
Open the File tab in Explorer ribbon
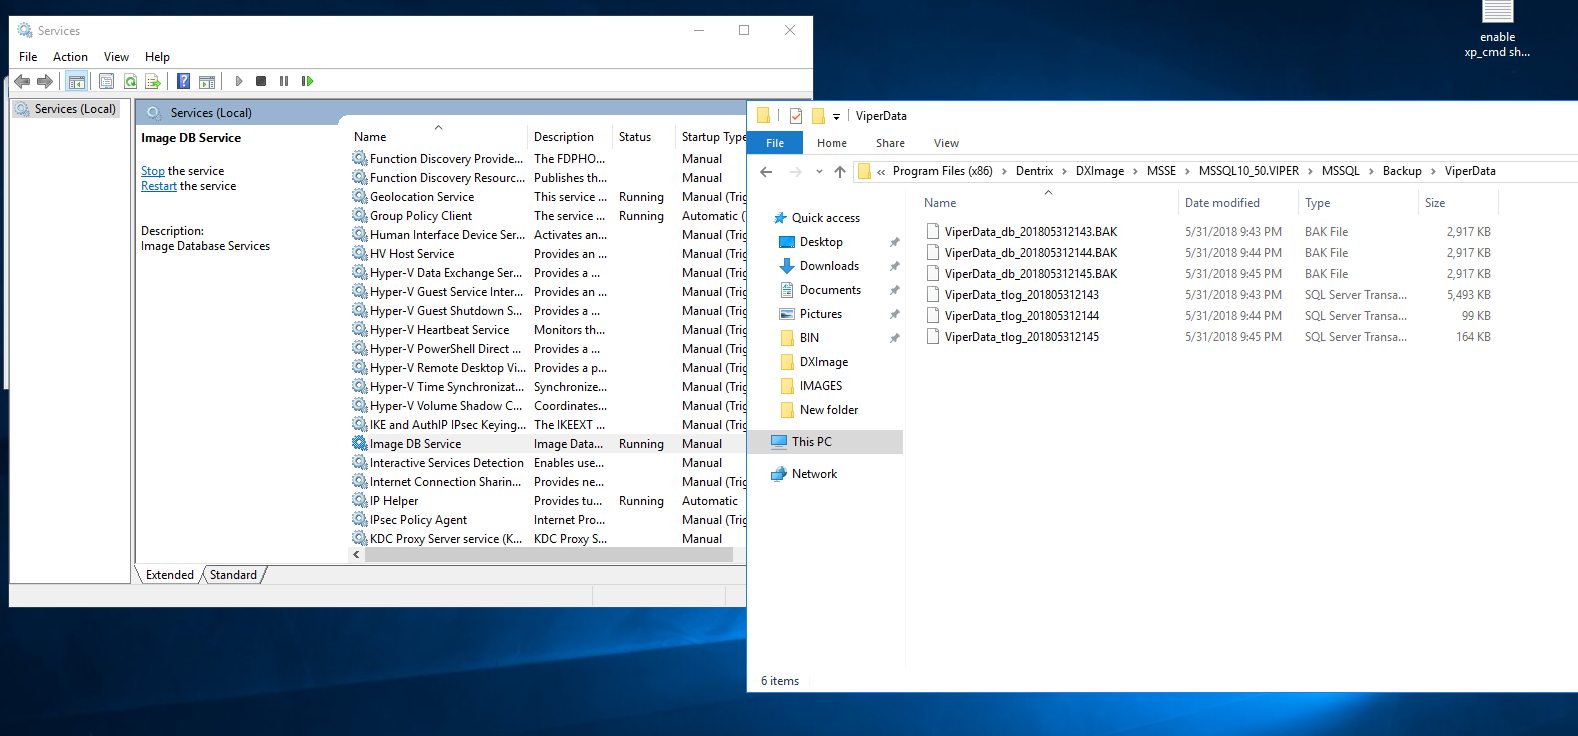point(775,143)
